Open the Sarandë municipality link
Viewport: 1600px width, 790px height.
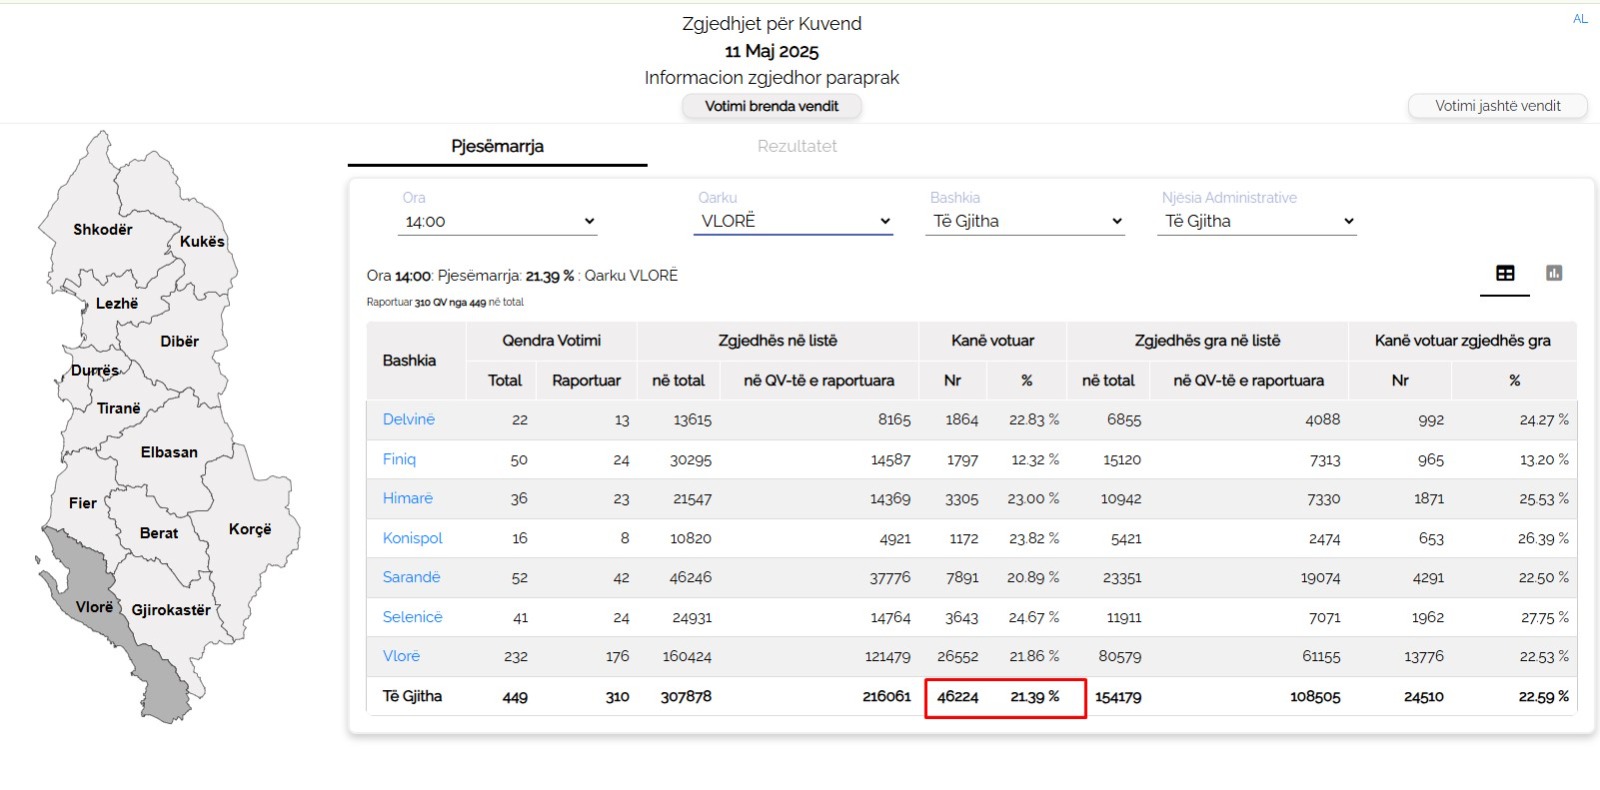click(411, 577)
